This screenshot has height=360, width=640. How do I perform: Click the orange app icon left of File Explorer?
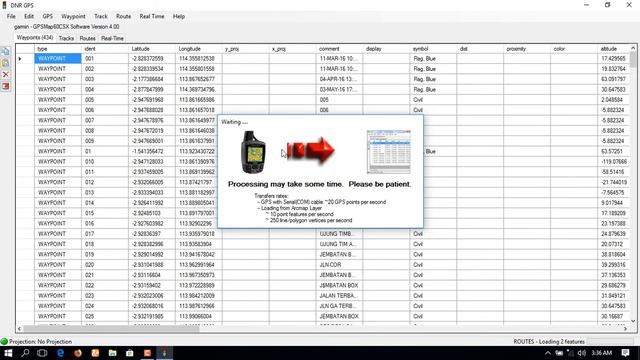[95, 353]
